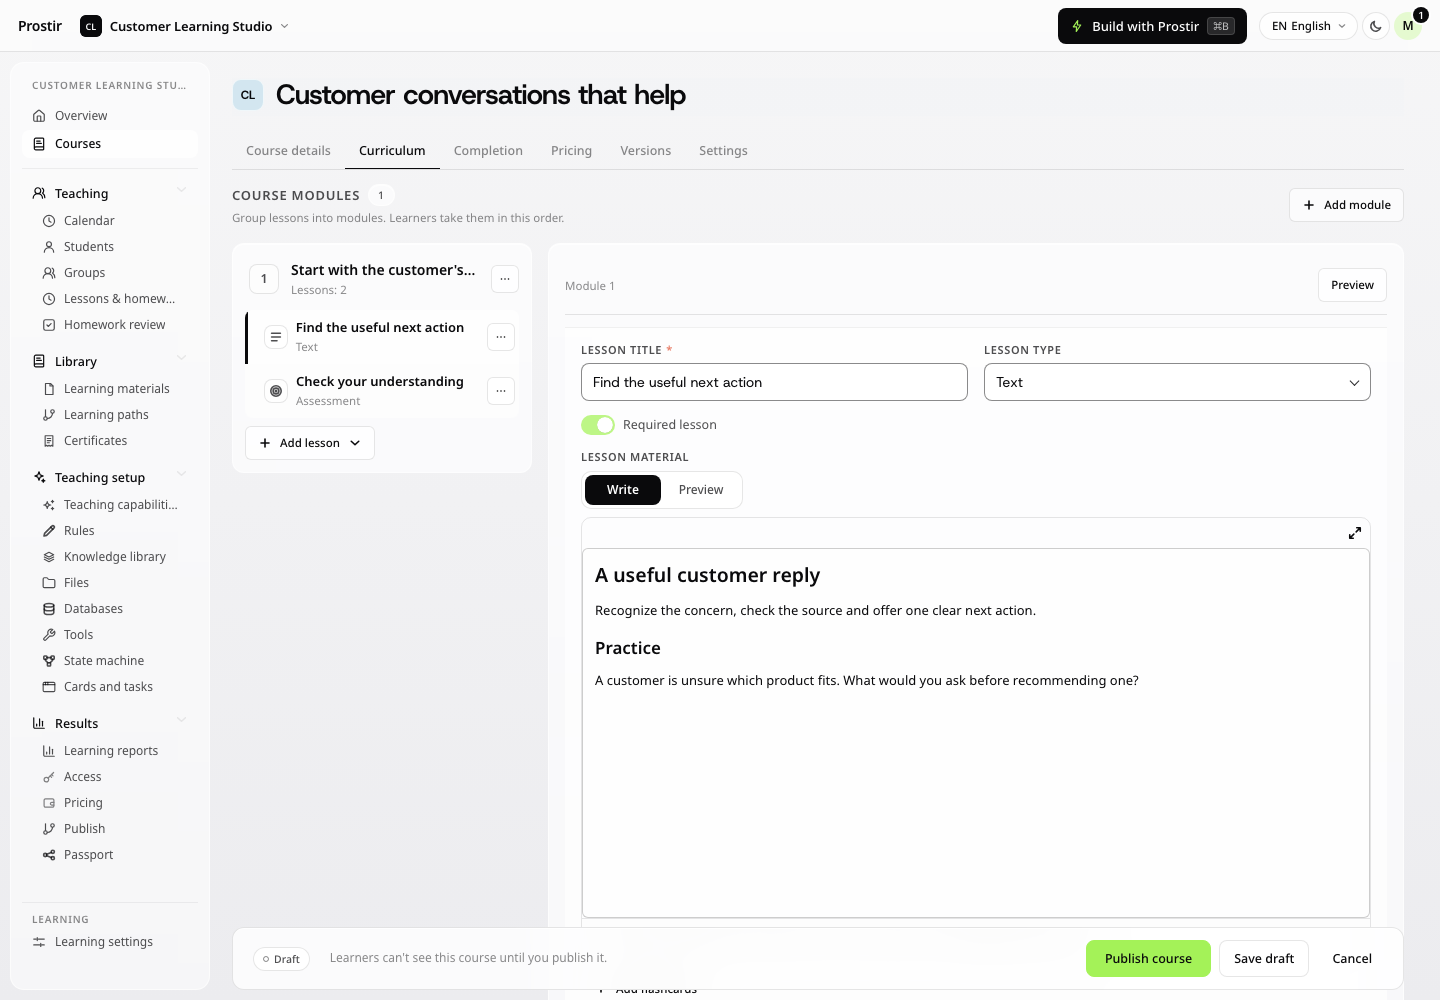The image size is (1440, 1000).
Task: Open options for Find the useful next action lesson
Action: click(501, 337)
